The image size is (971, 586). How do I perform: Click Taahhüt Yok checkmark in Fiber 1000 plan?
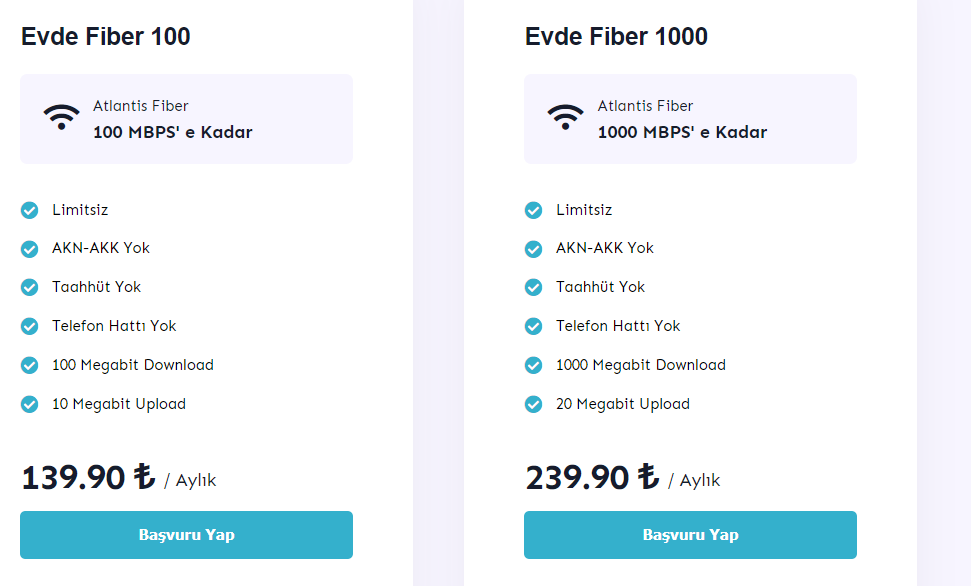coord(534,287)
